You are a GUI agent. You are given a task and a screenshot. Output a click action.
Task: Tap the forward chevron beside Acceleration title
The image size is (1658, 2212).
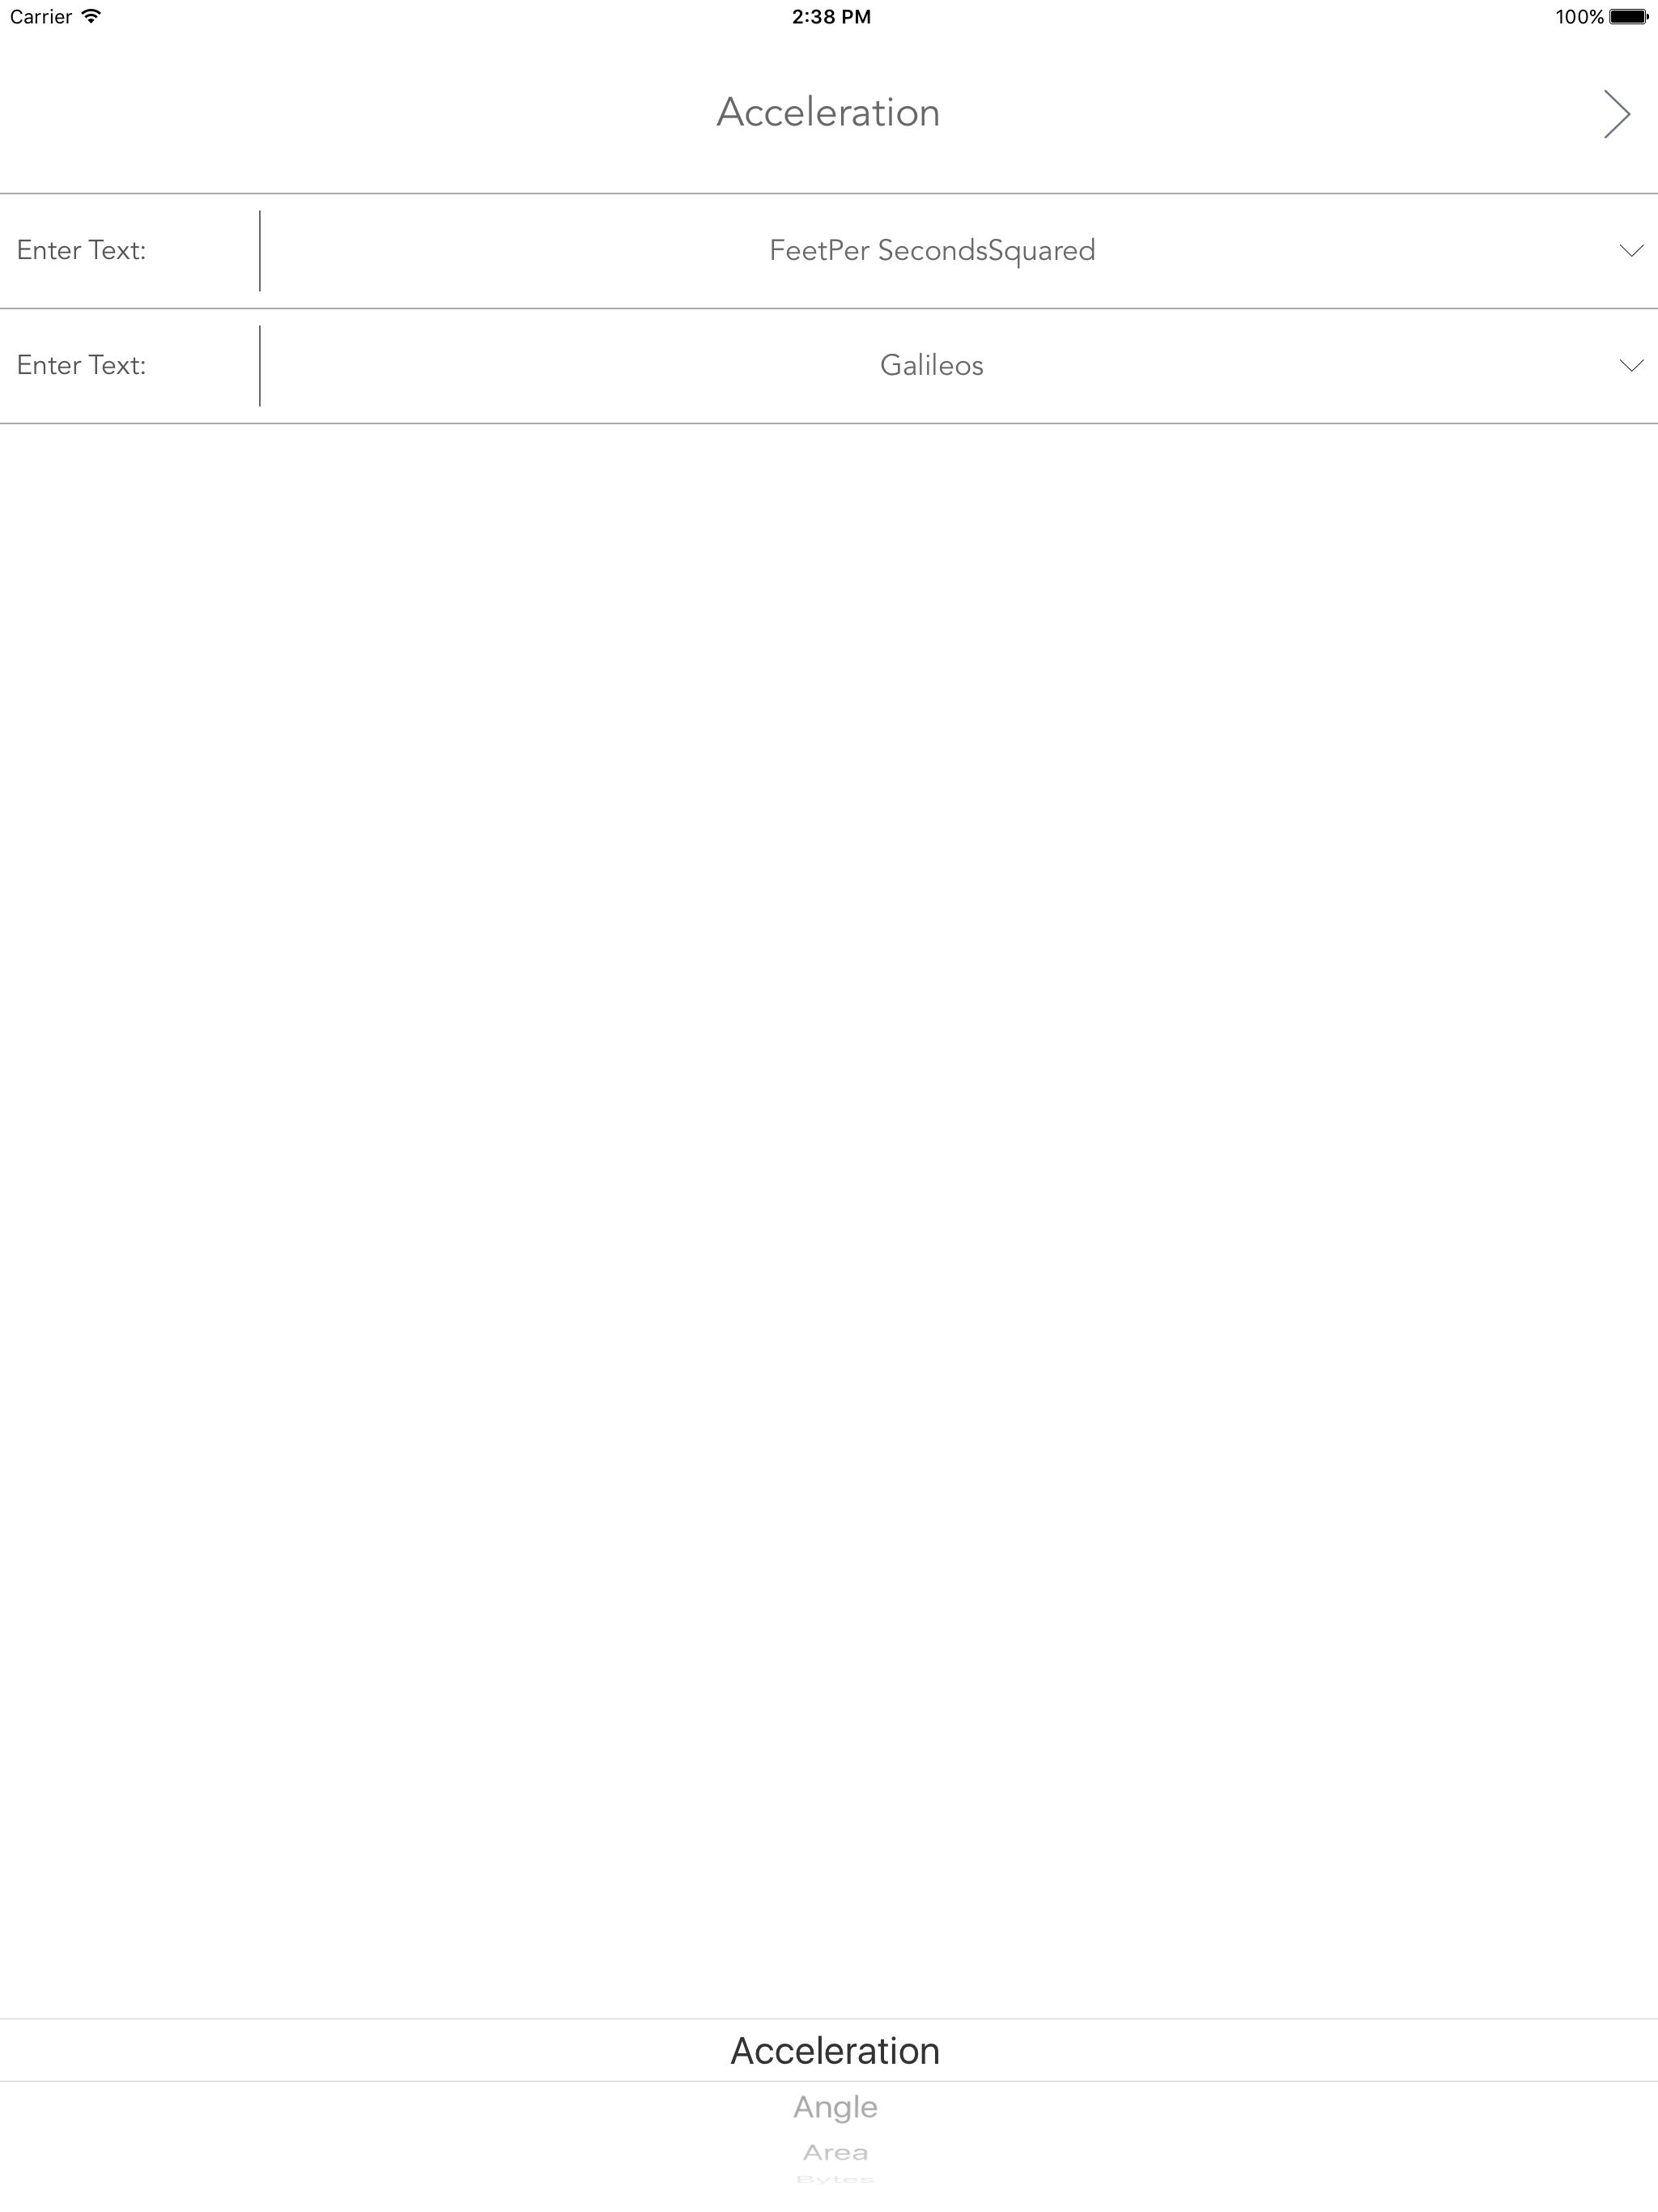pyautogui.click(x=1616, y=113)
